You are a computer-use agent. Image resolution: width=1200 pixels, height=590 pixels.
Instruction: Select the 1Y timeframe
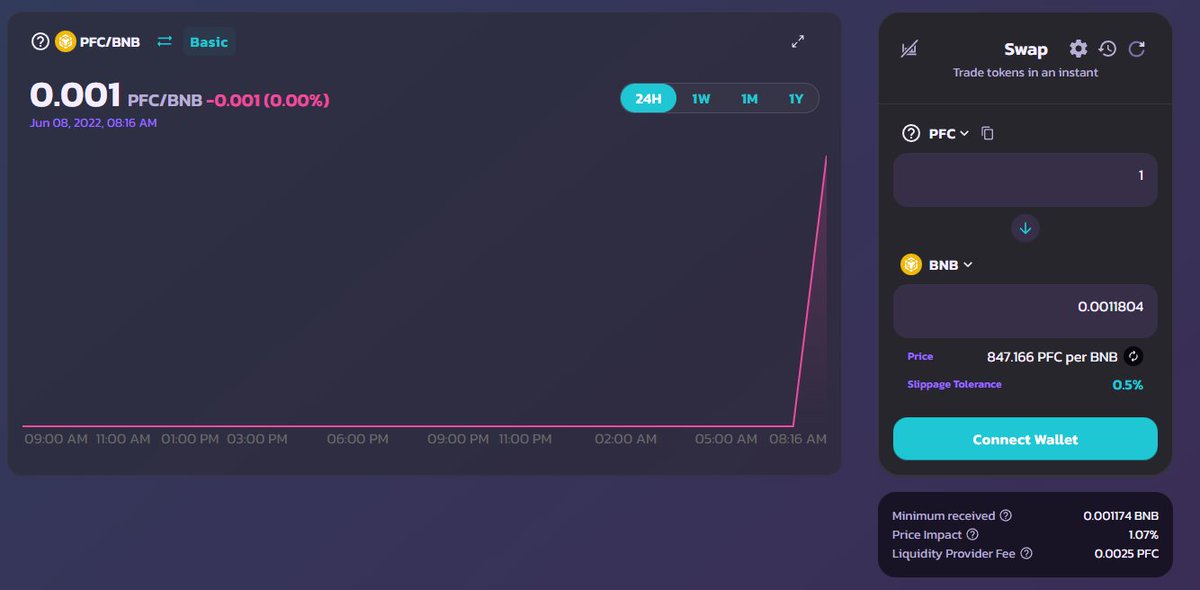pos(796,99)
